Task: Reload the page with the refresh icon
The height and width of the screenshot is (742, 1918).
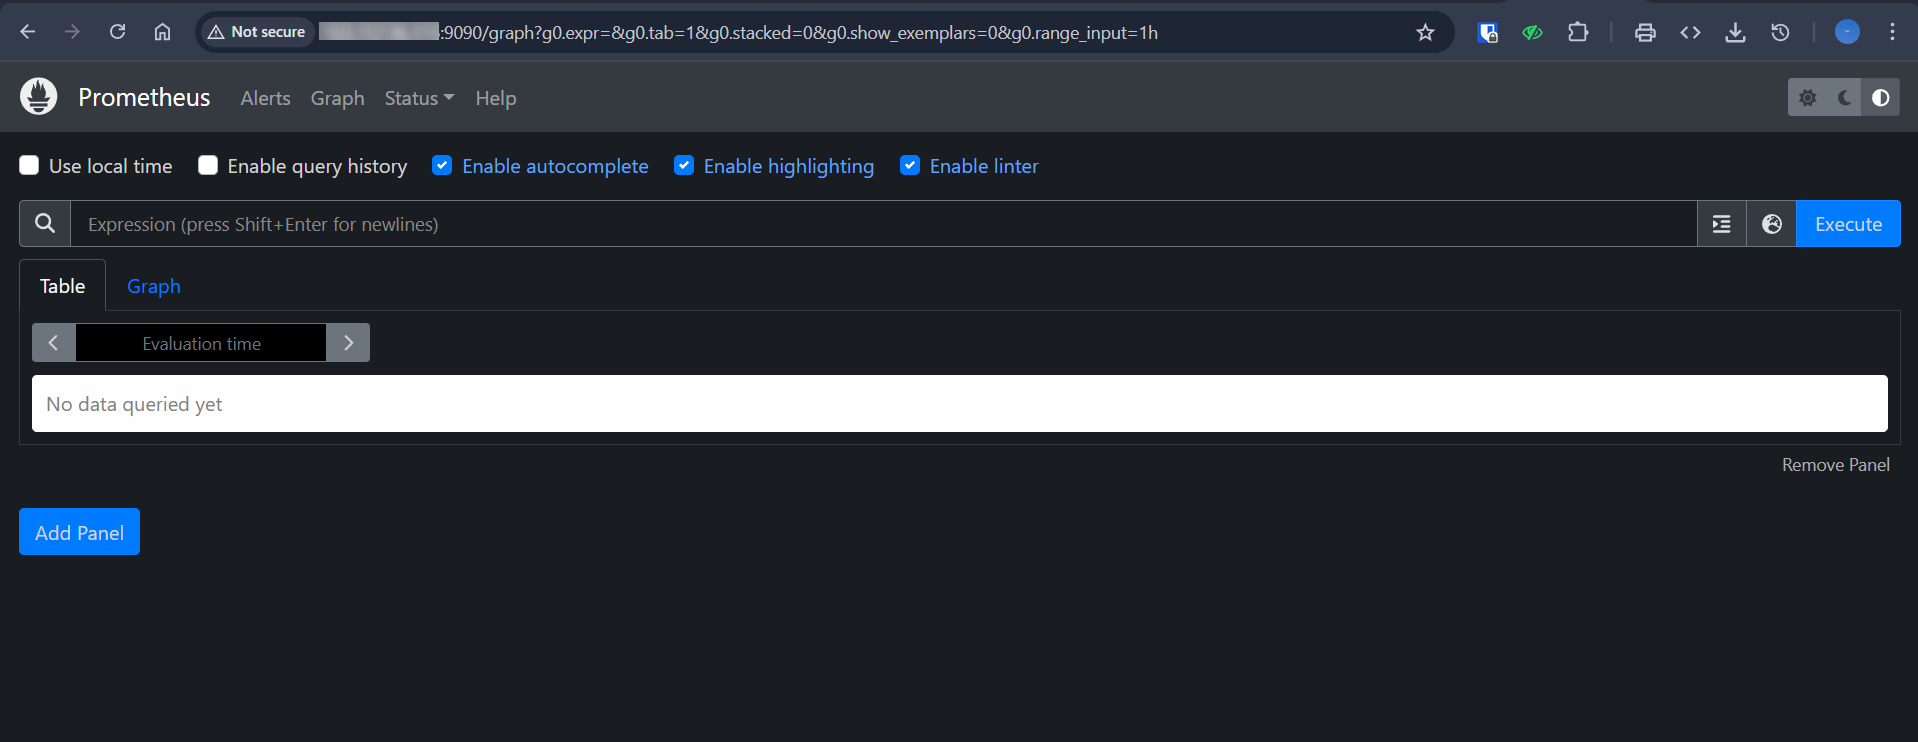Action: [x=117, y=32]
